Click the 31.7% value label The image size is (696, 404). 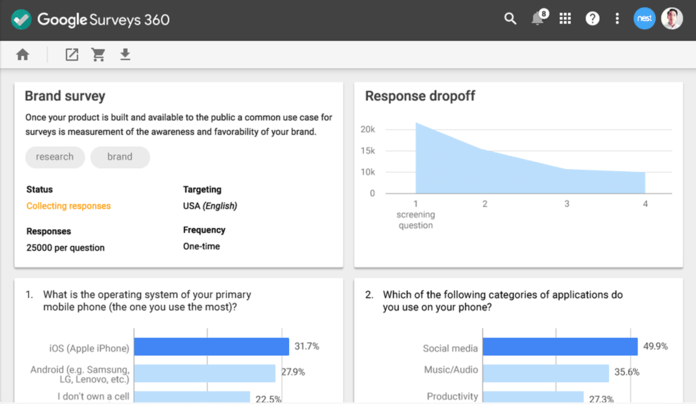[x=307, y=346]
